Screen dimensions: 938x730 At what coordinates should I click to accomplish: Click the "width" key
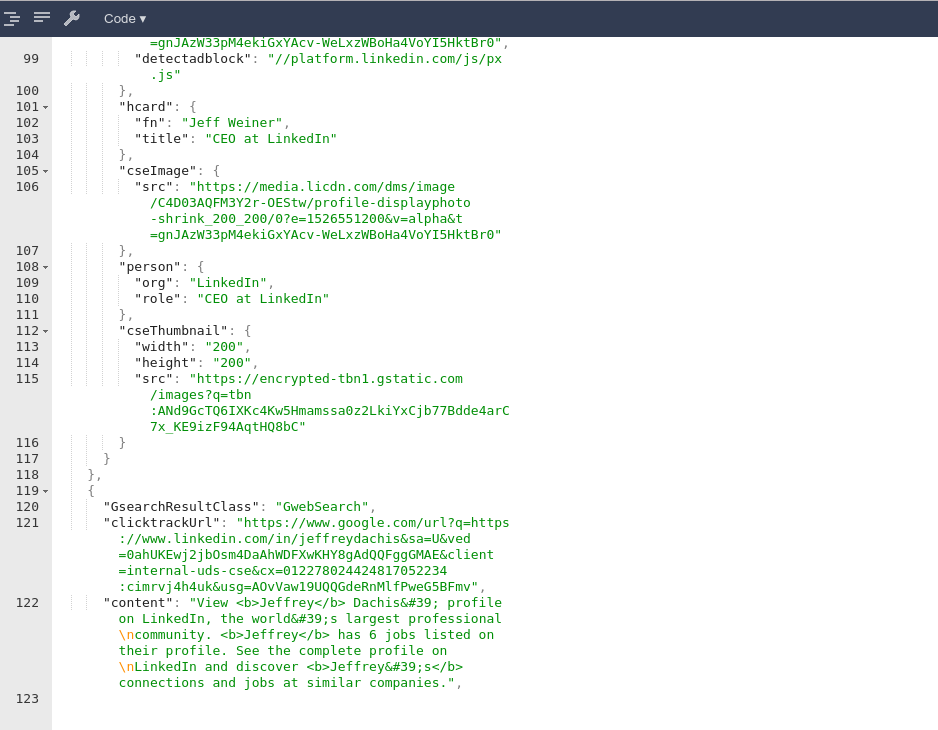162,346
